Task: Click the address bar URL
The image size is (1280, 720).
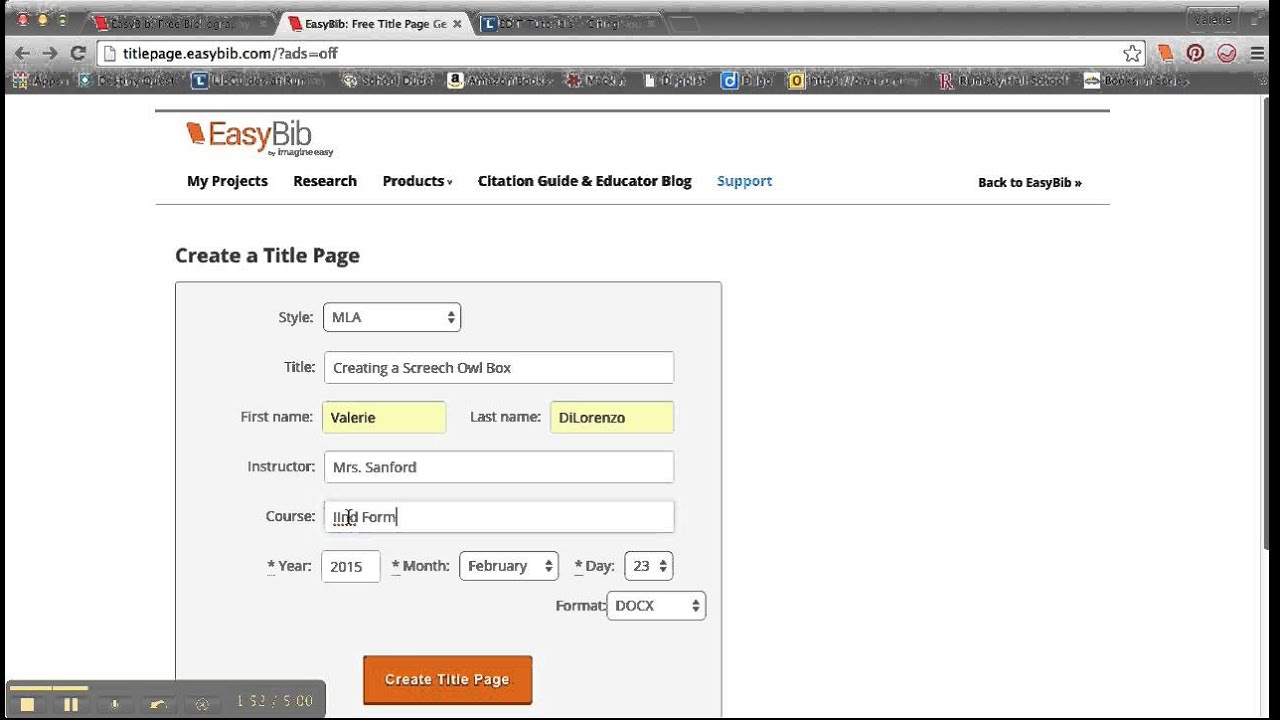Action: (230, 54)
